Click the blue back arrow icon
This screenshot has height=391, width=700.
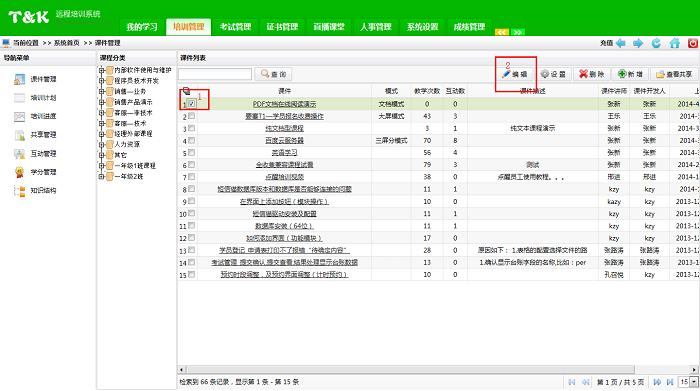[621, 43]
